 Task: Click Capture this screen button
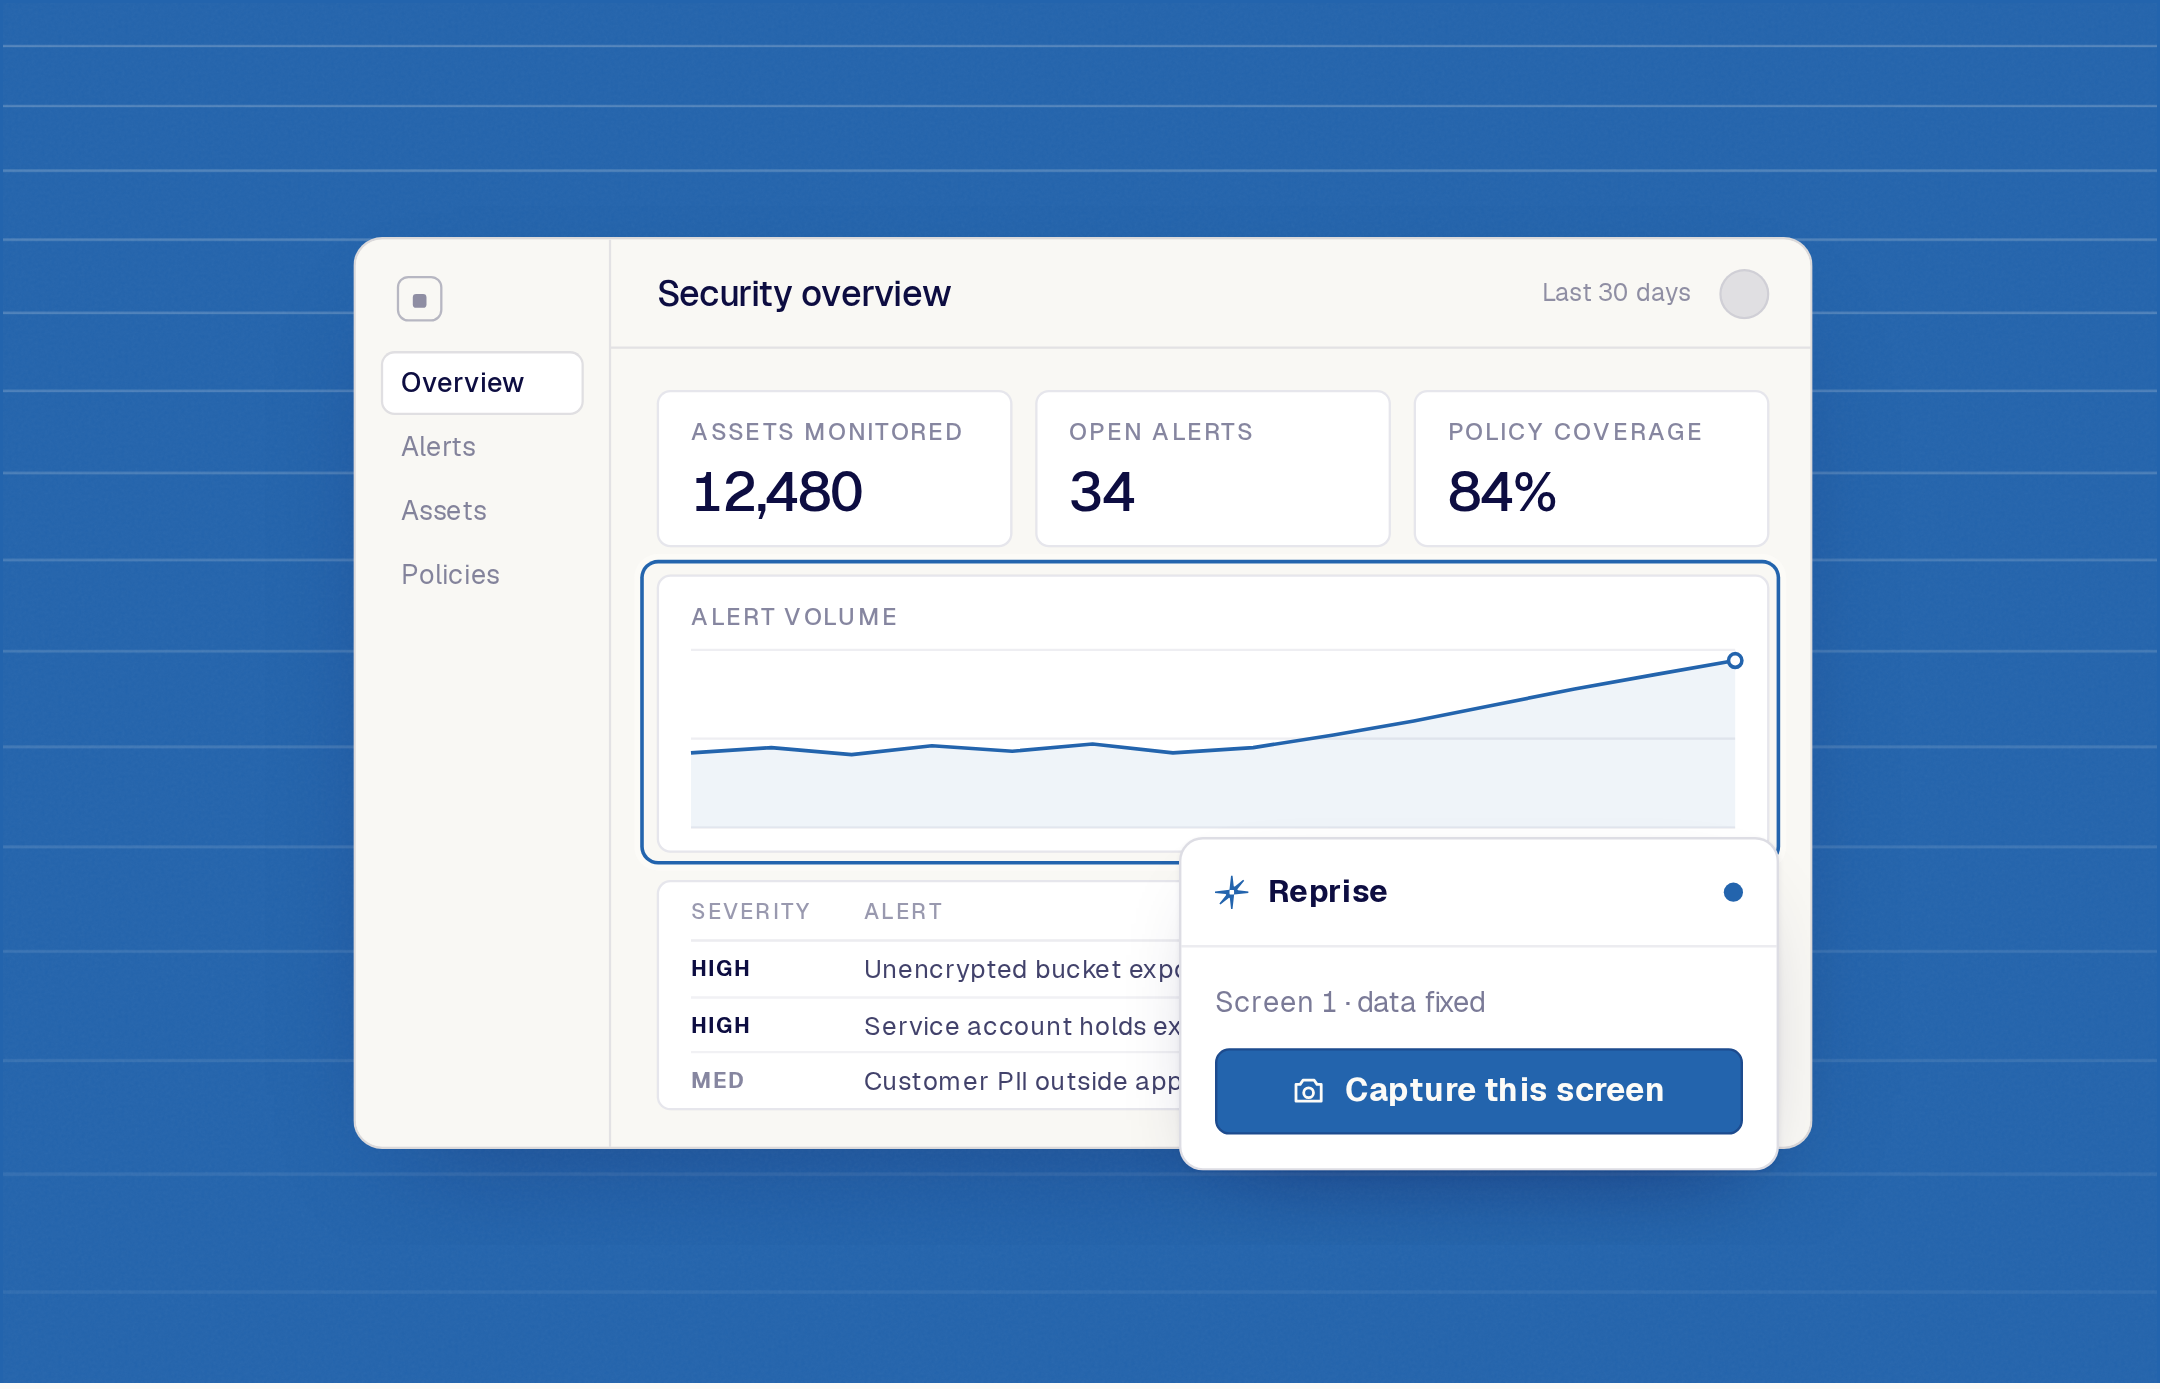1478,1091
